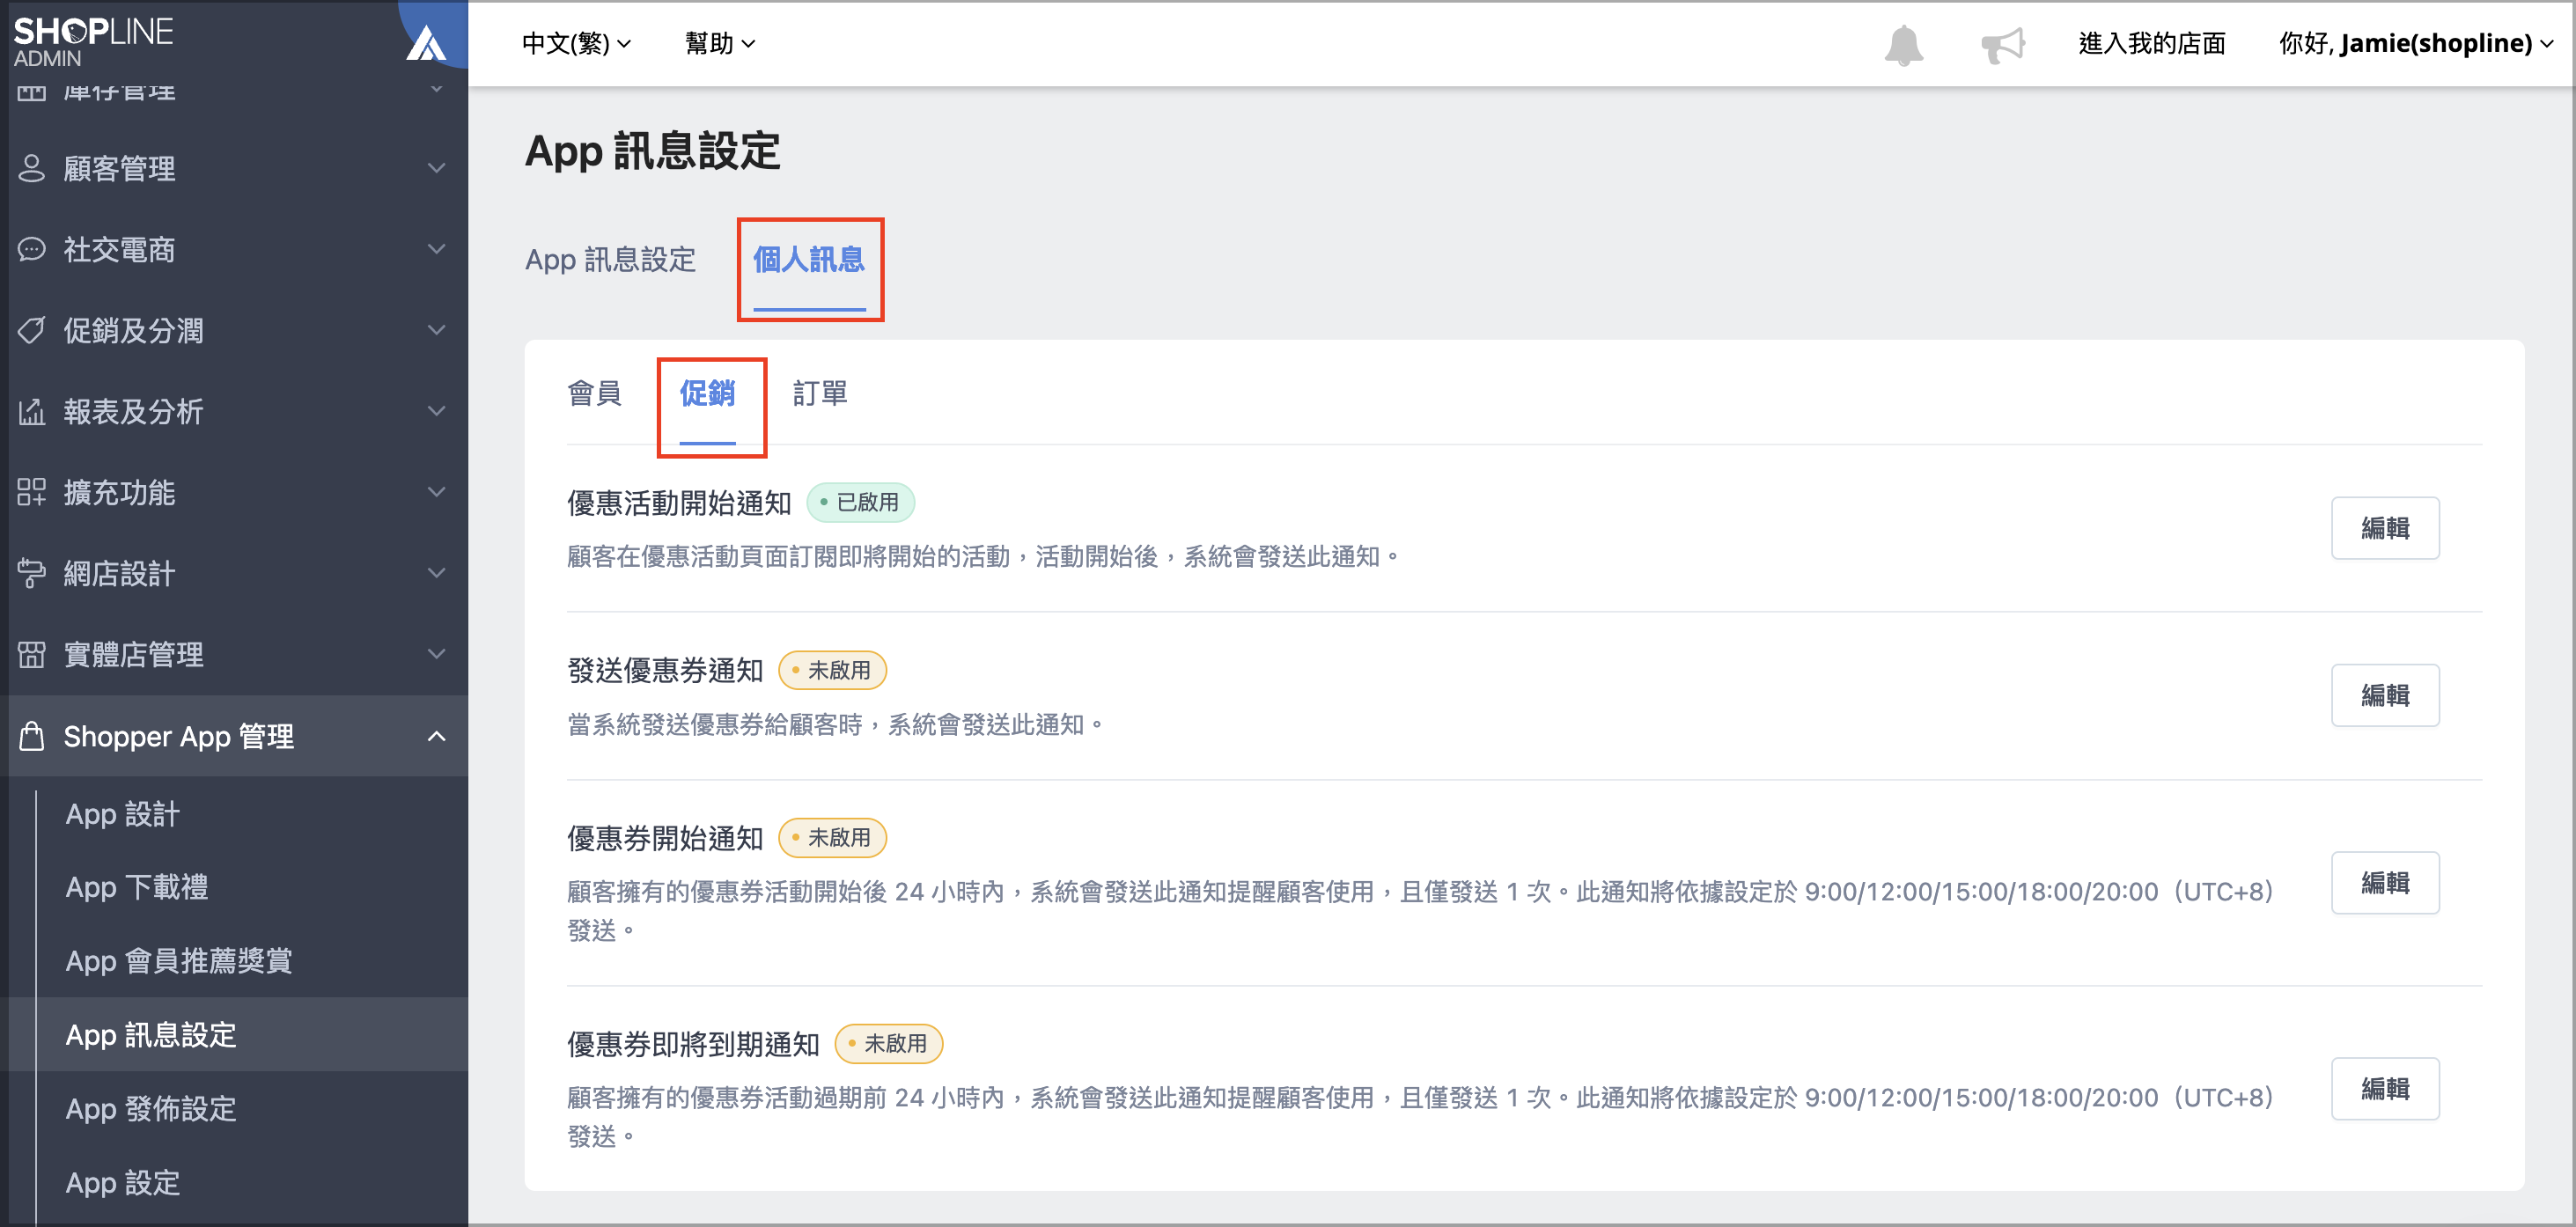The height and width of the screenshot is (1227, 2576).
Task: Open the Jamie(shopline) account dropdown
Action: click(2415, 43)
